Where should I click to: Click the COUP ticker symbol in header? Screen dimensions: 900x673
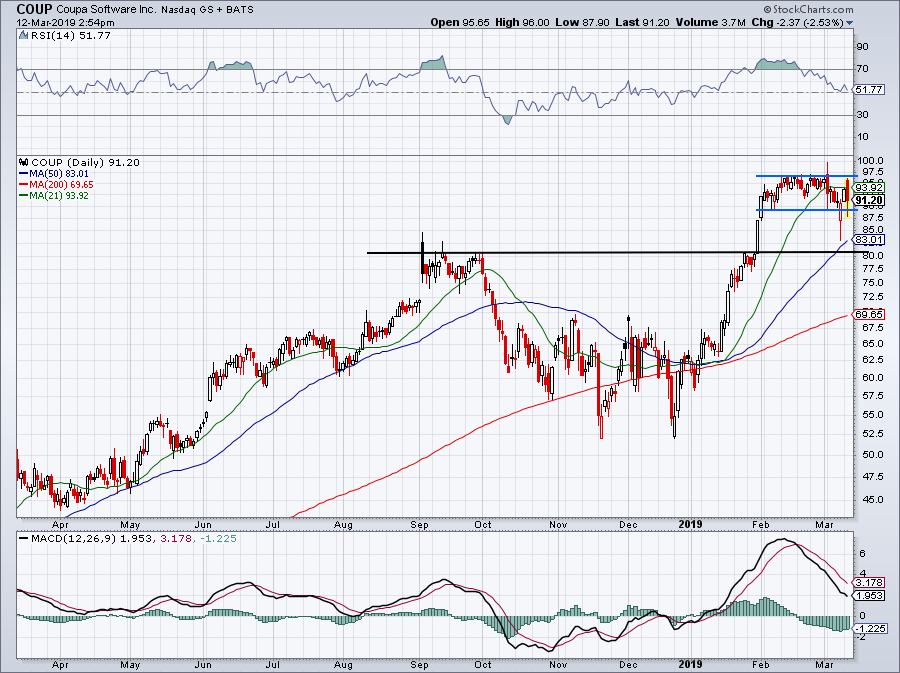tap(34, 9)
